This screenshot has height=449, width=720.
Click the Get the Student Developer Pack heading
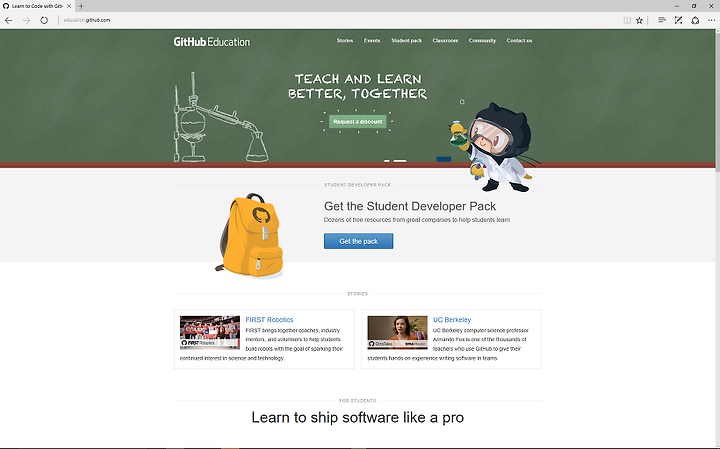click(410, 206)
